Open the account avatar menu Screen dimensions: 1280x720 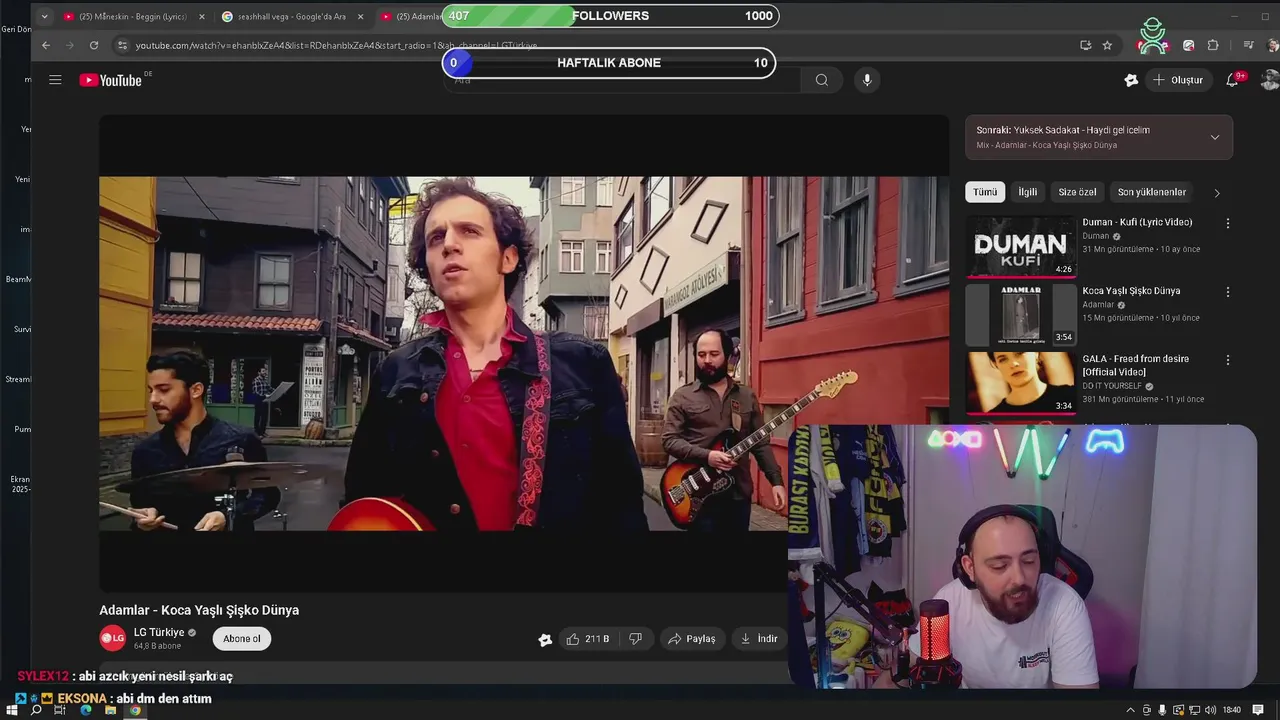click(x=1270, y=80)
